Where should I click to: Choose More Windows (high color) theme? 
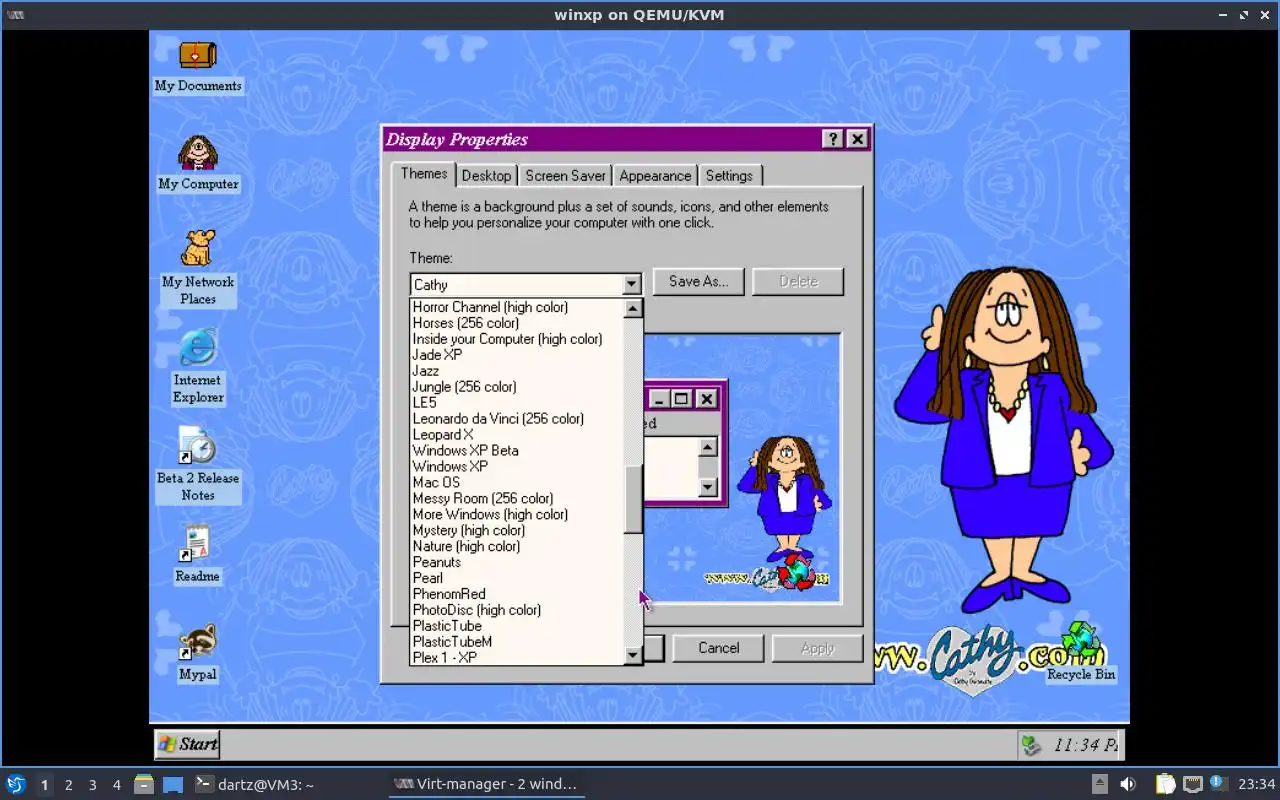pyautogui.click(x=518, y=515)
